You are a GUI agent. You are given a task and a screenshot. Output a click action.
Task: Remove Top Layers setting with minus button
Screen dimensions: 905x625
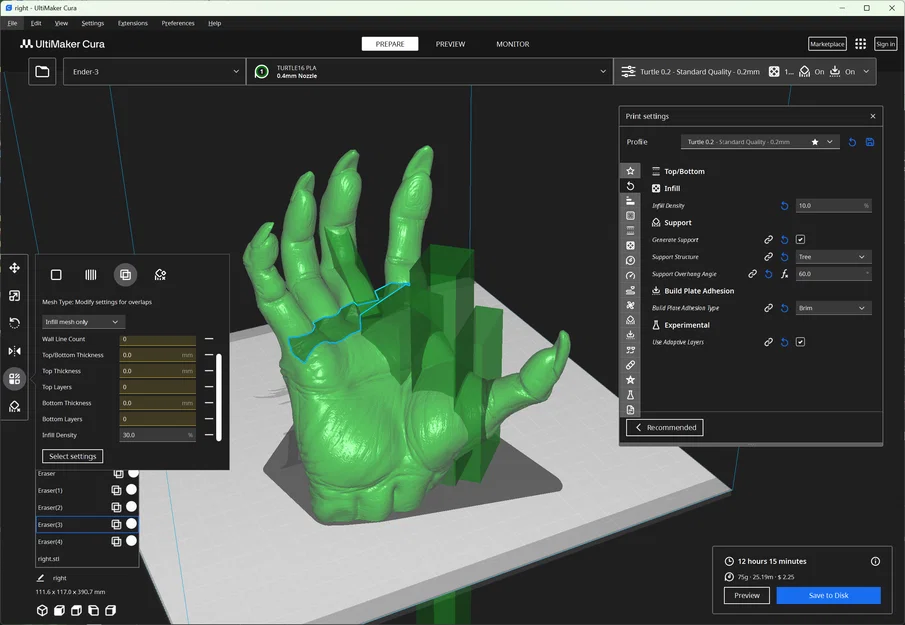[209, 387]
